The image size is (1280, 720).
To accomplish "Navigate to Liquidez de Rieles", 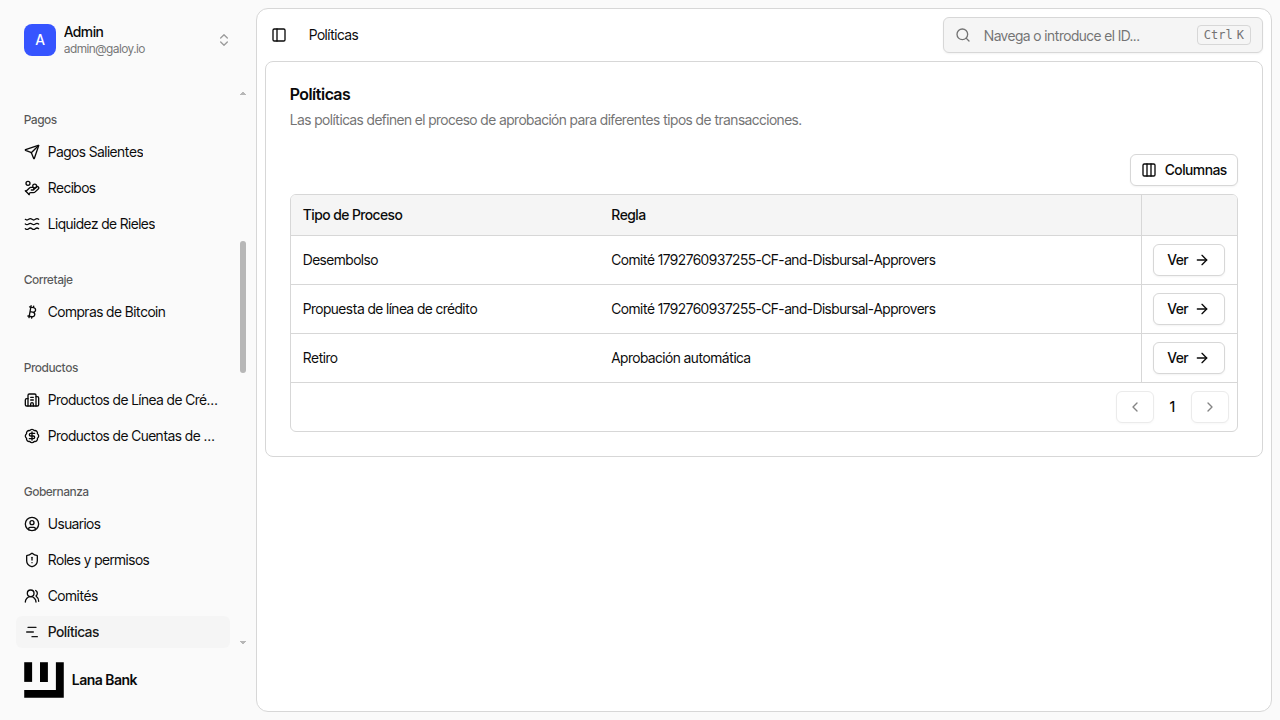I will coord(123,224).
